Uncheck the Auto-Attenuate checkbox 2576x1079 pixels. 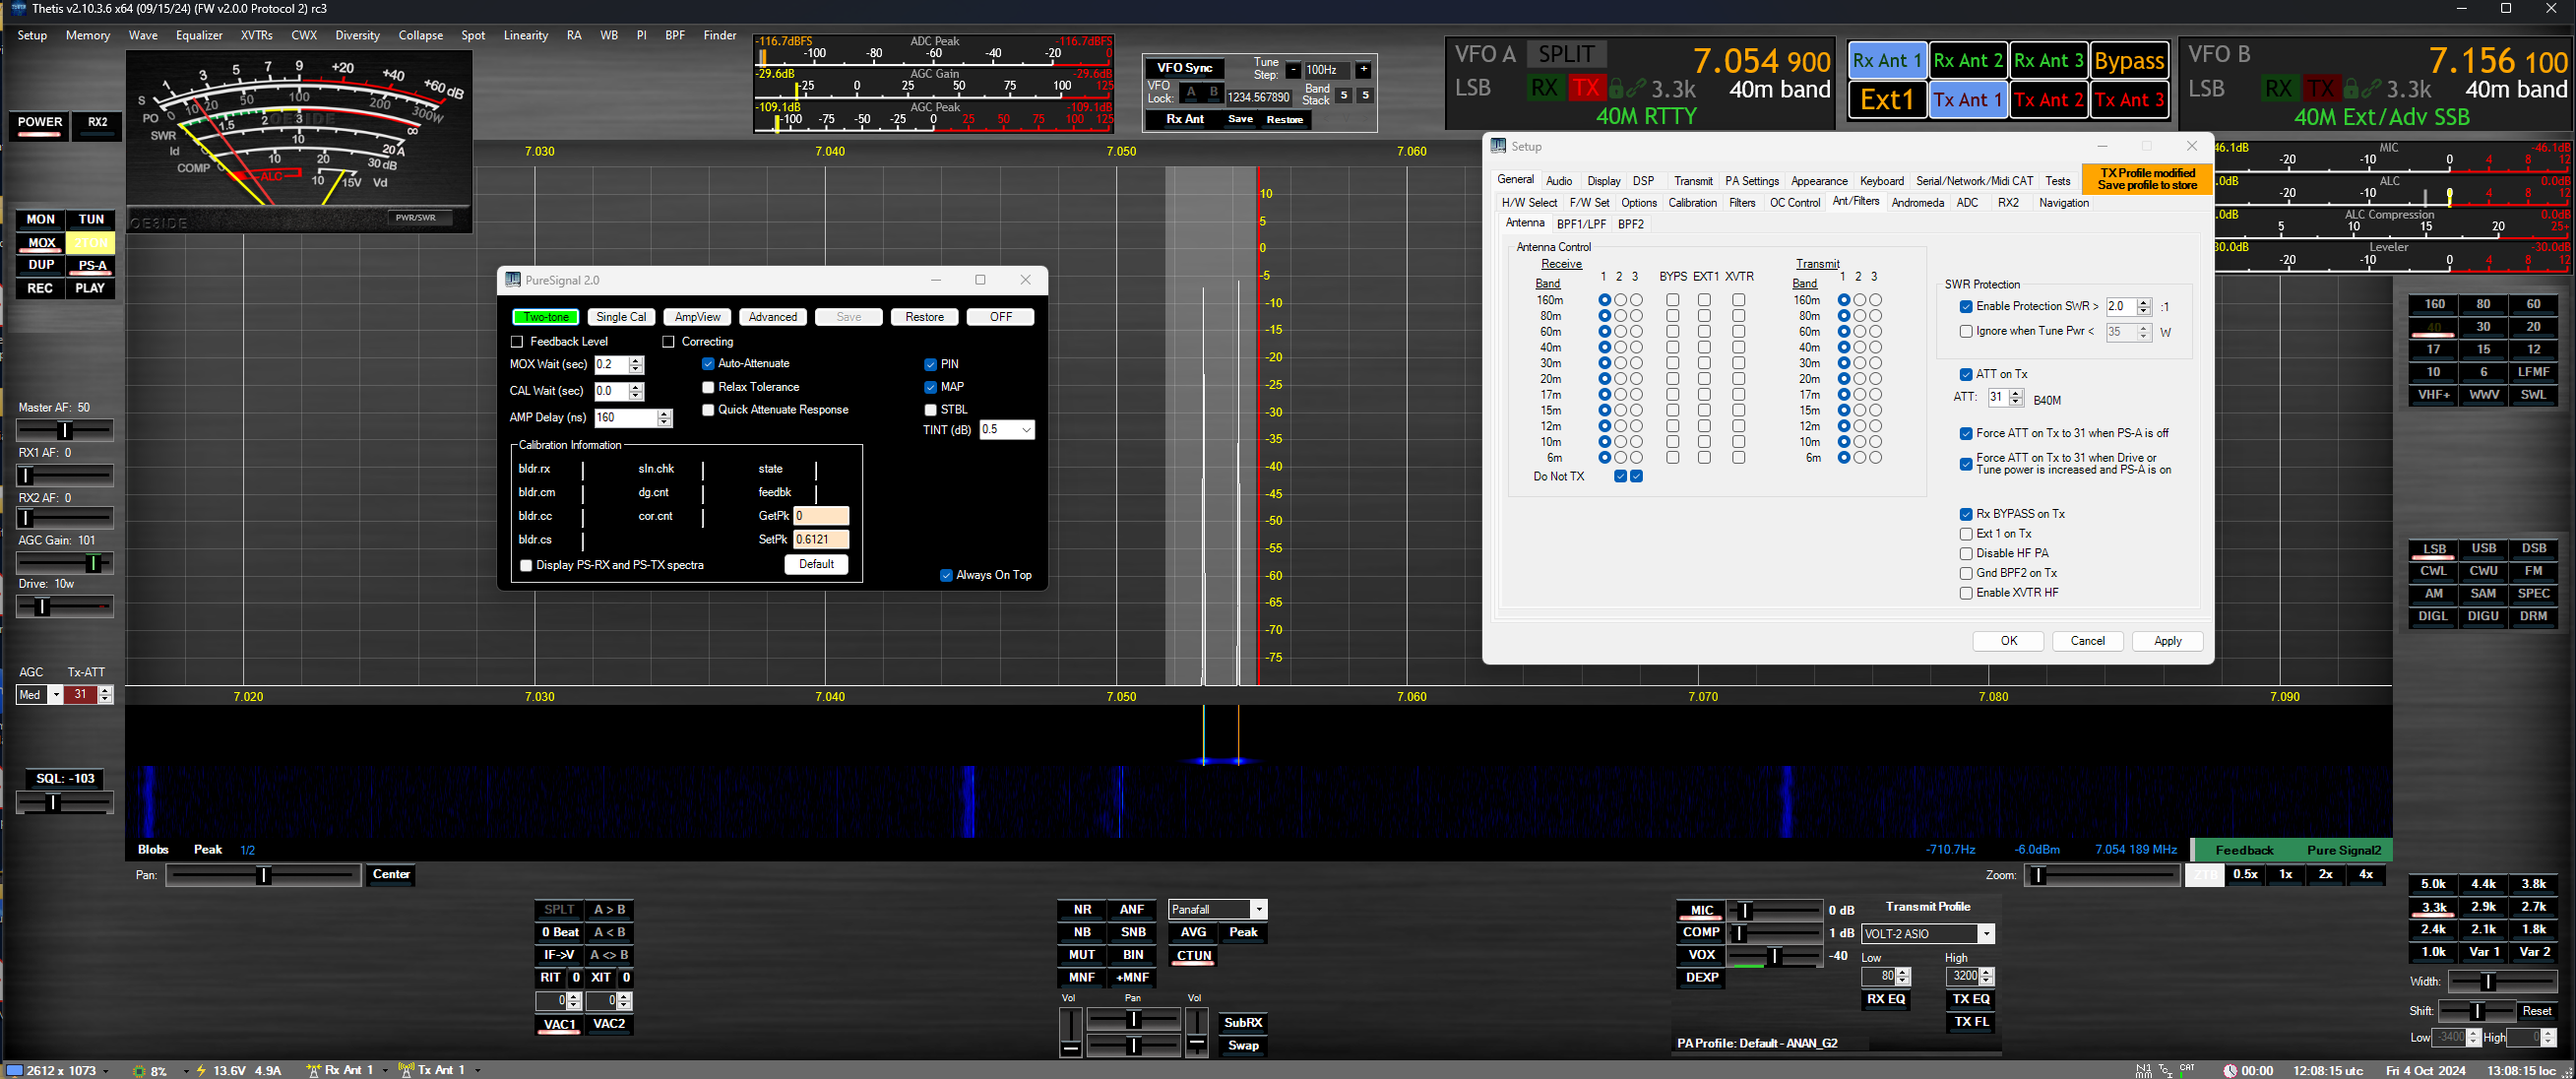[x=708, y=364]
